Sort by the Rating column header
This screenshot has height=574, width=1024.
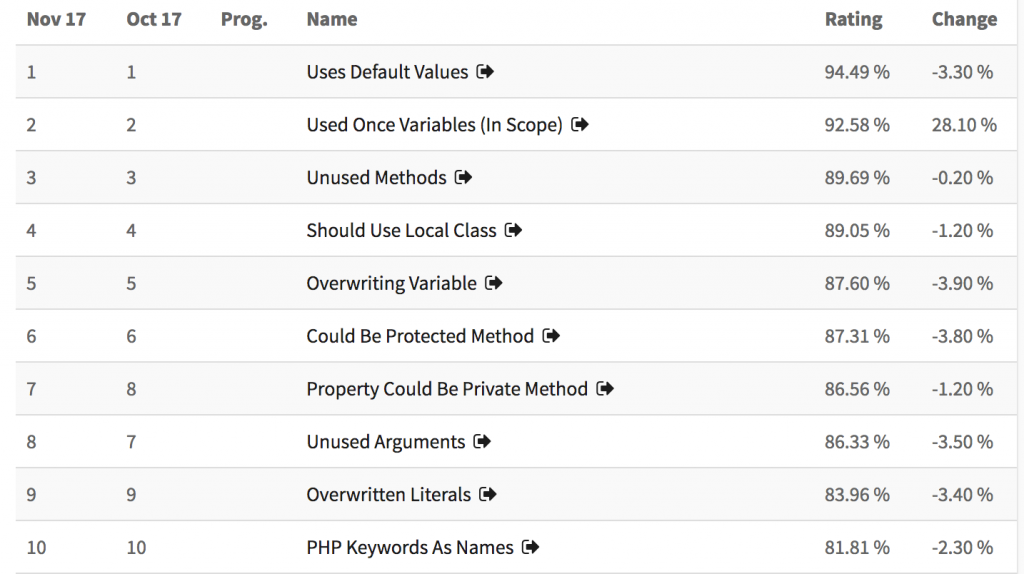[854, 20]
